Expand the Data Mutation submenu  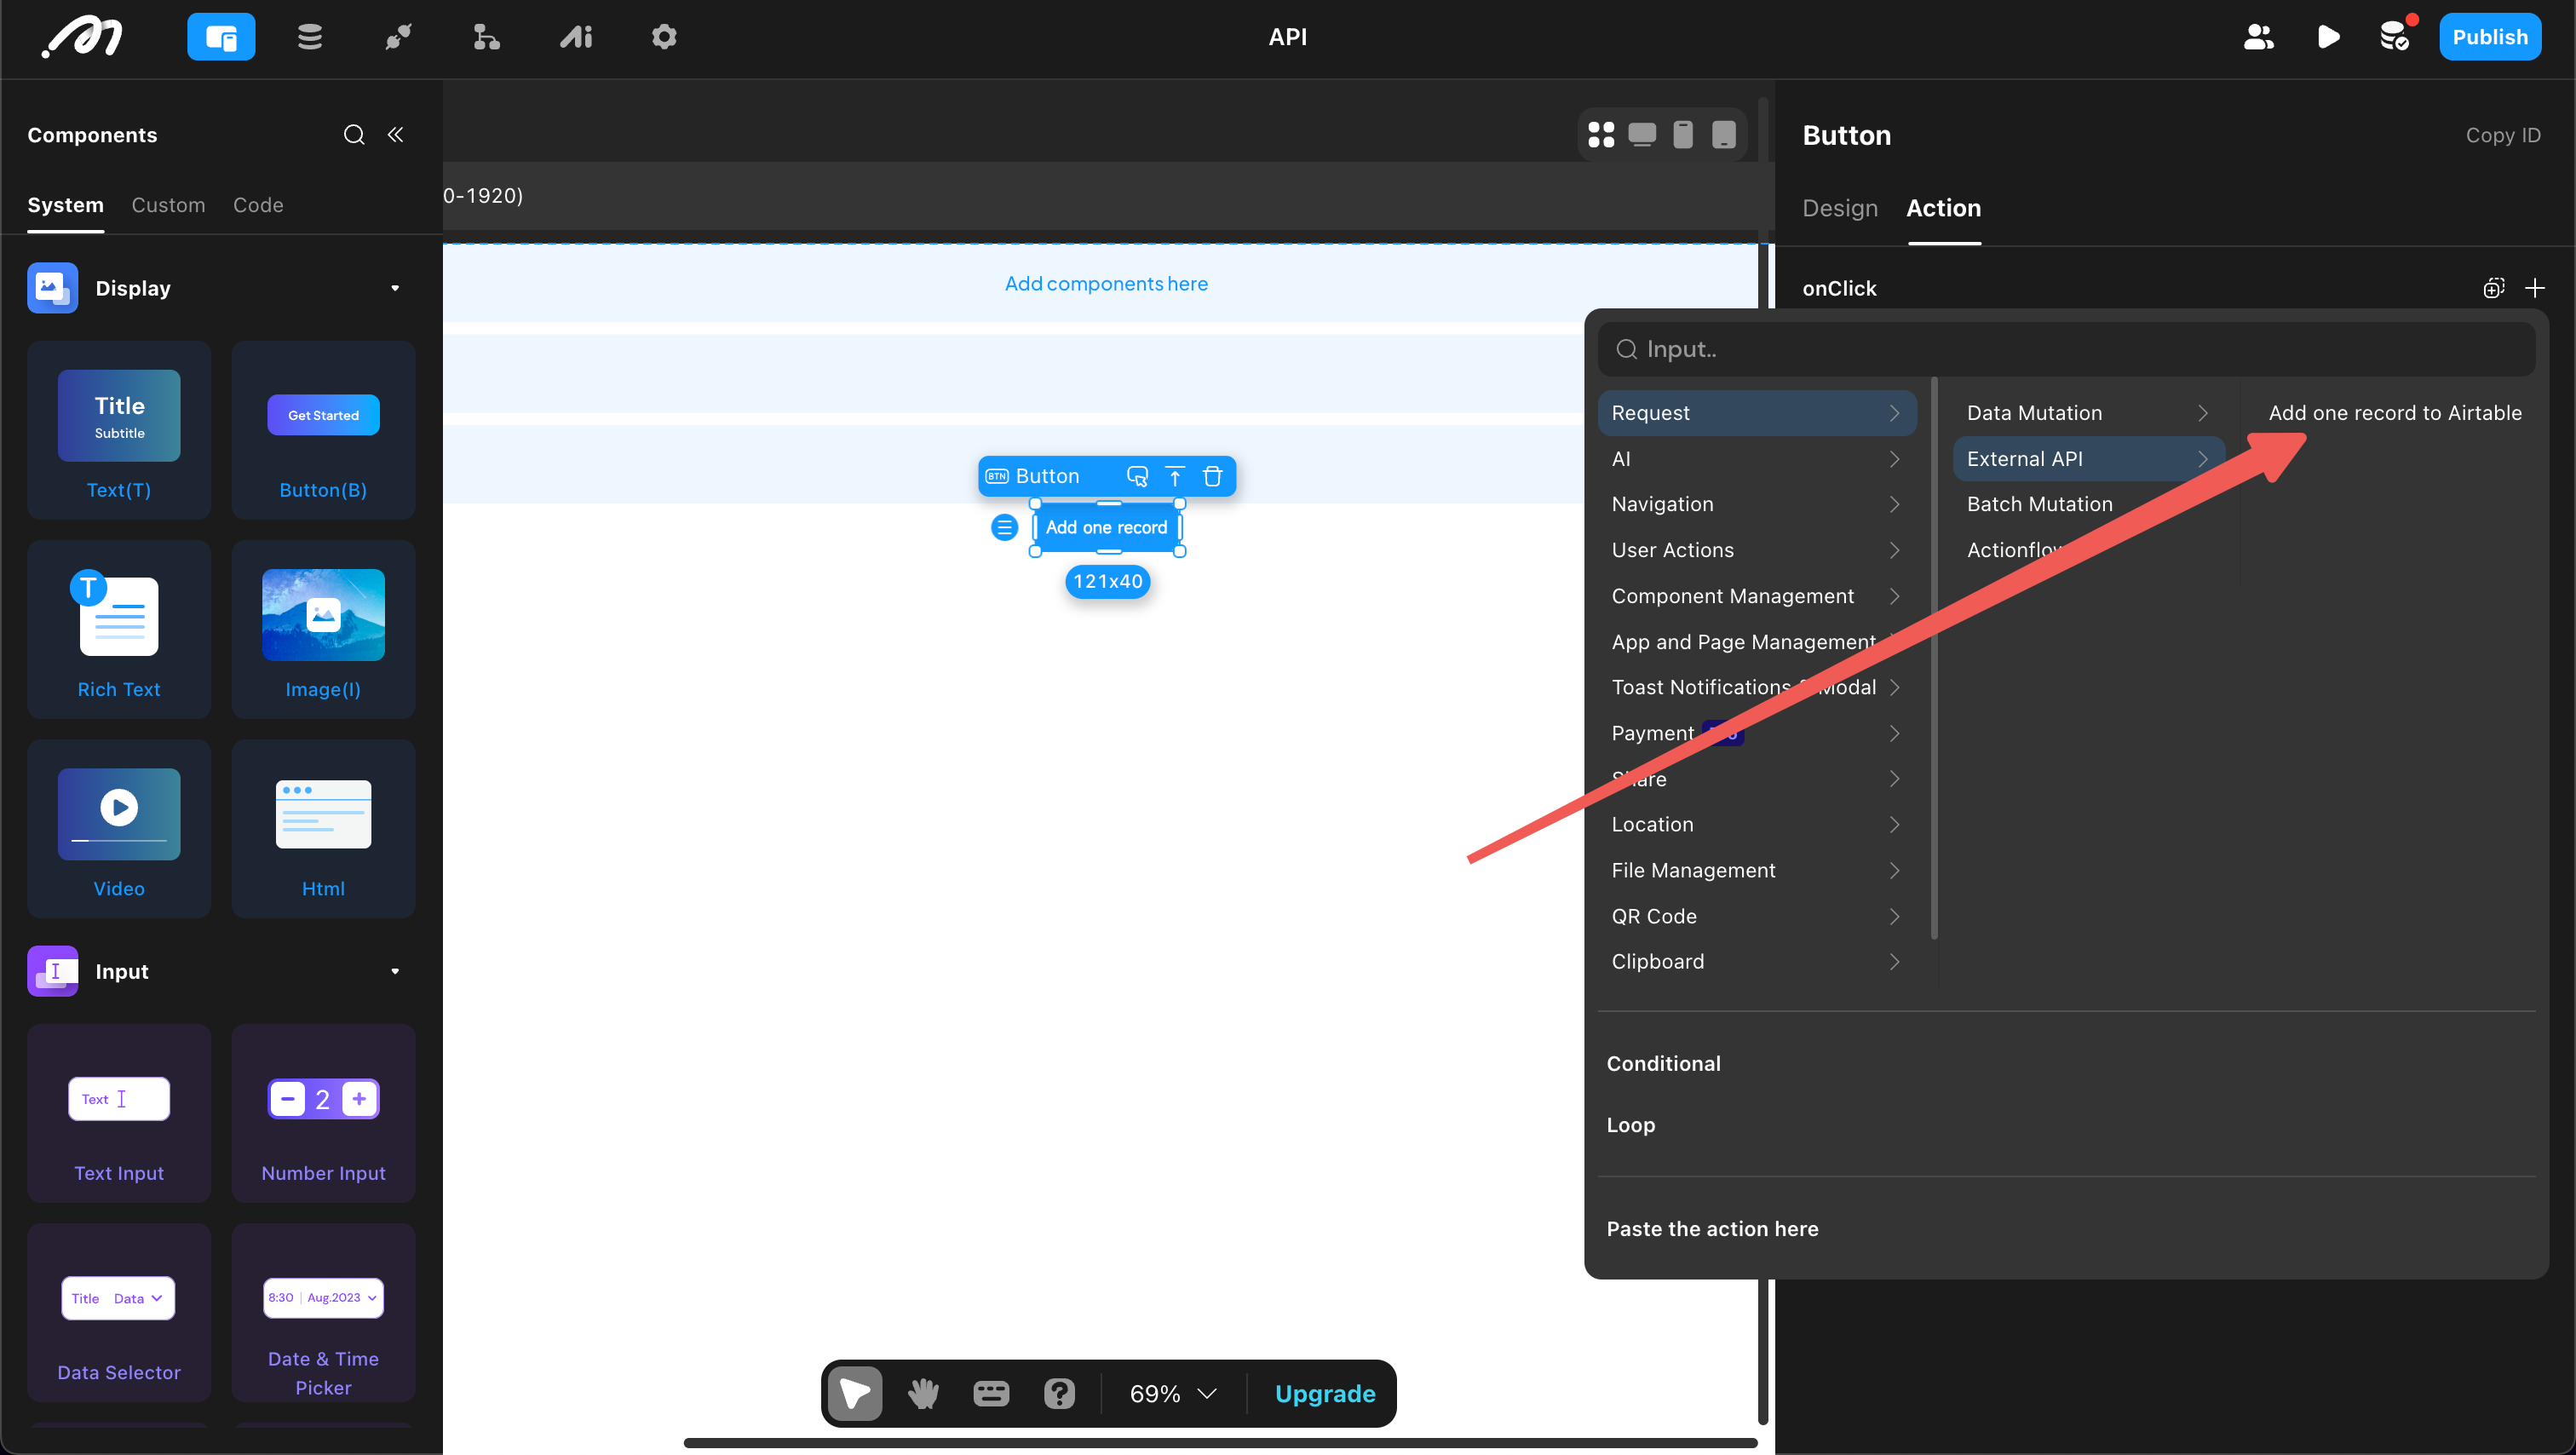(2088, 413)
